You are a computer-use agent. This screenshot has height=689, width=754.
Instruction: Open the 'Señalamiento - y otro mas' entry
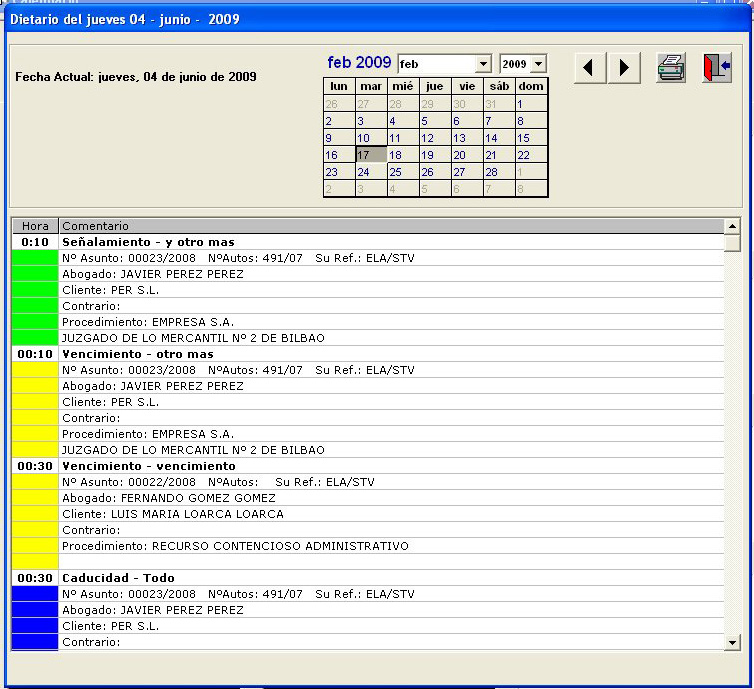pyautogui.click(x=148, y=242)
